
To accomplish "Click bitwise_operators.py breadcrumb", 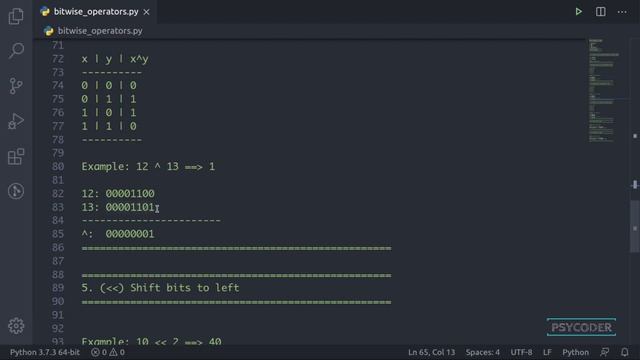I will (x=100, y=31).
